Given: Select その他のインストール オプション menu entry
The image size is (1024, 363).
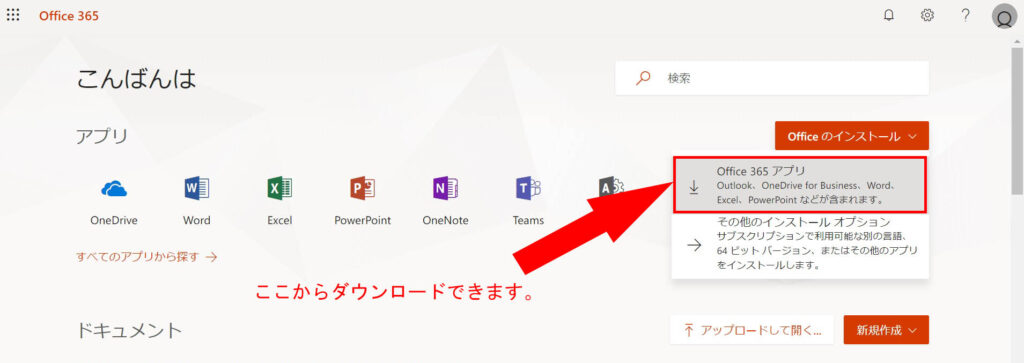Looking at the screenshot, I should (800, 244).
